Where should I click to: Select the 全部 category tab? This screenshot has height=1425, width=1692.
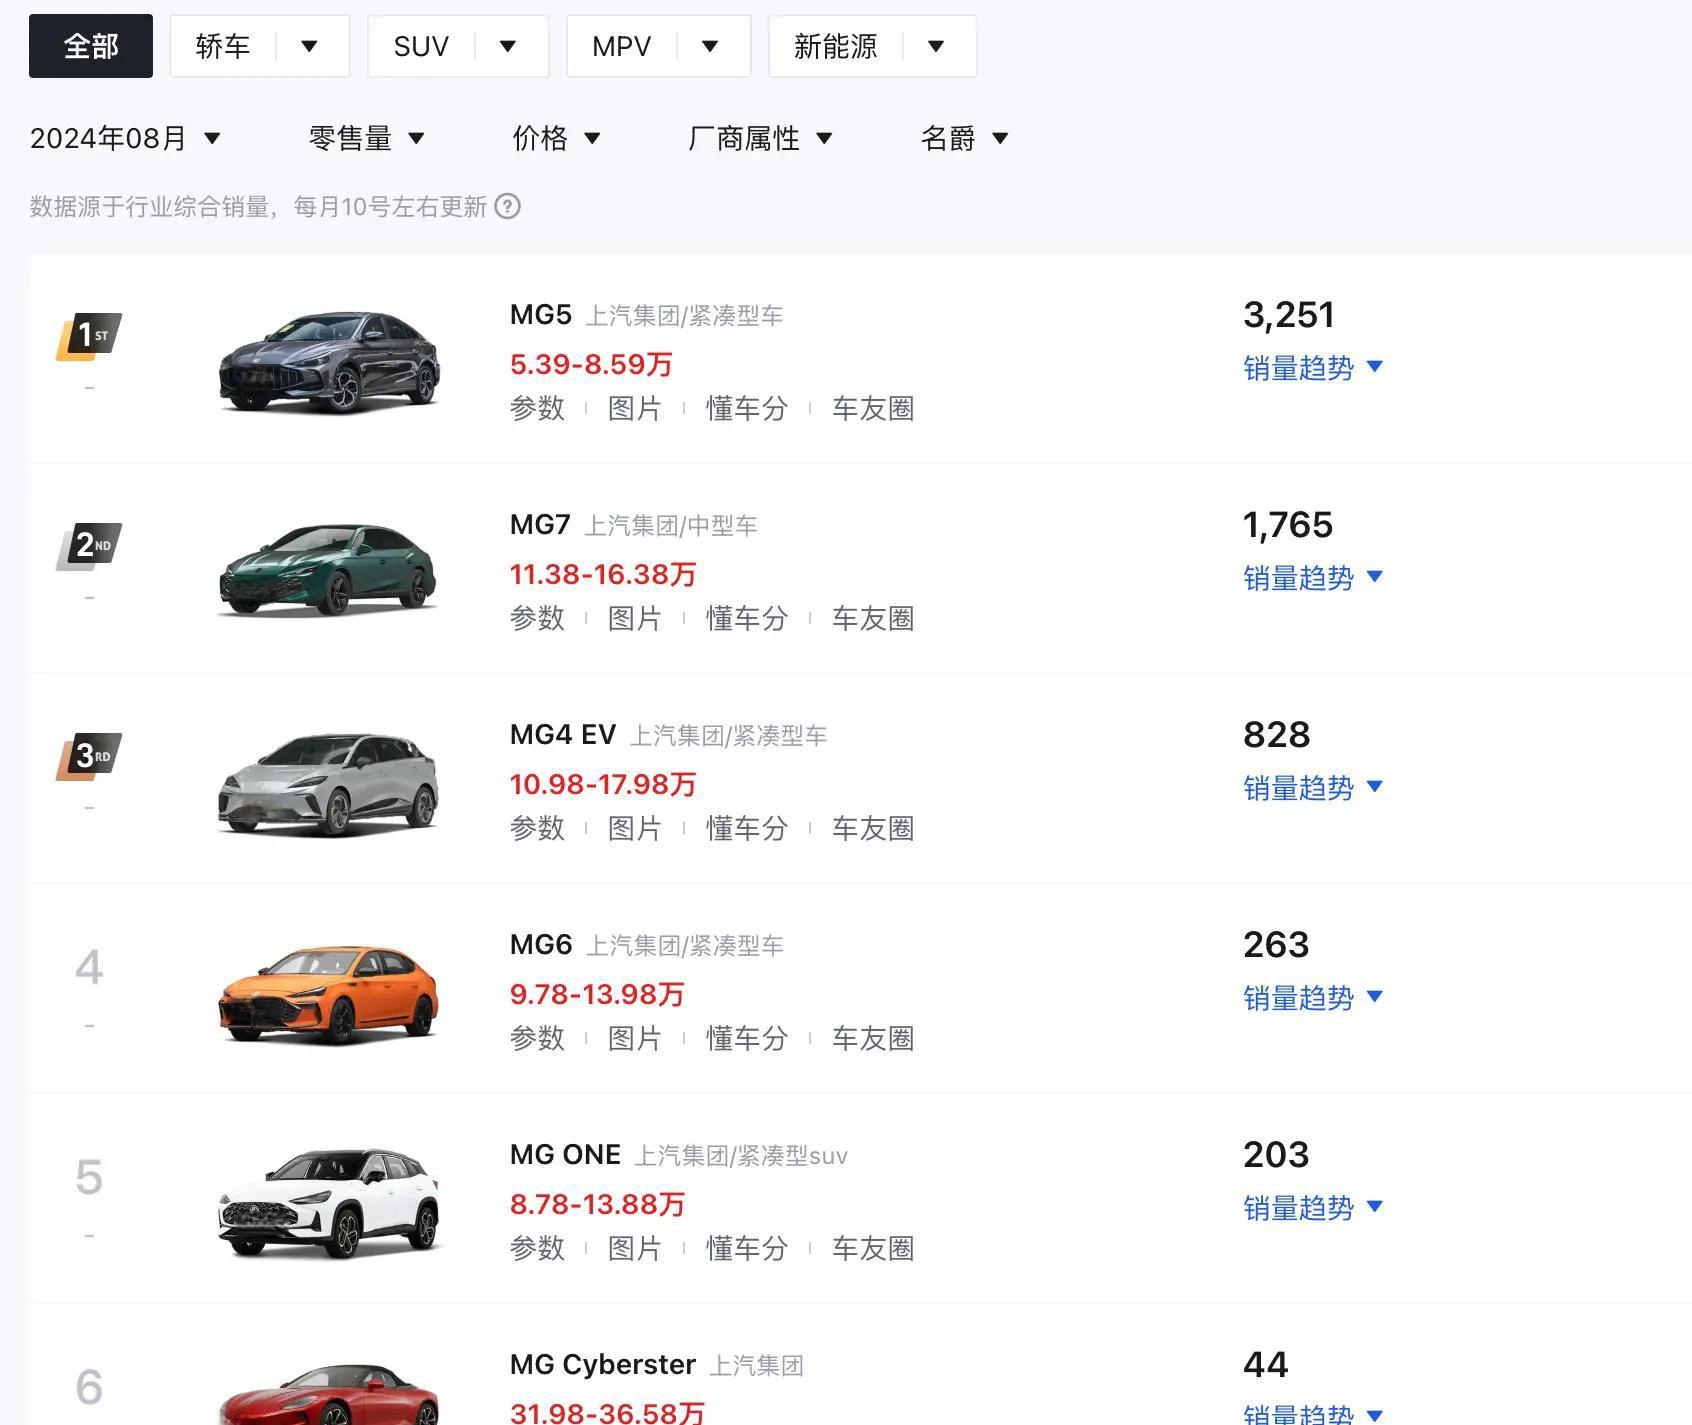91,46
